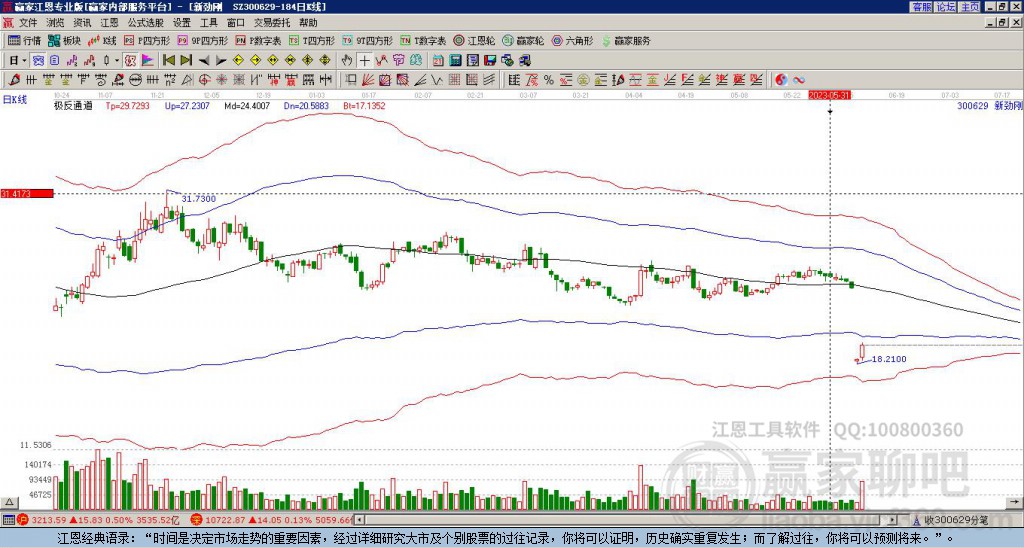Image resolution: width=1024 pixels, height=548 pixels.
Task: Go to the 主页 homepage link
Action: [x=969, y=7]
